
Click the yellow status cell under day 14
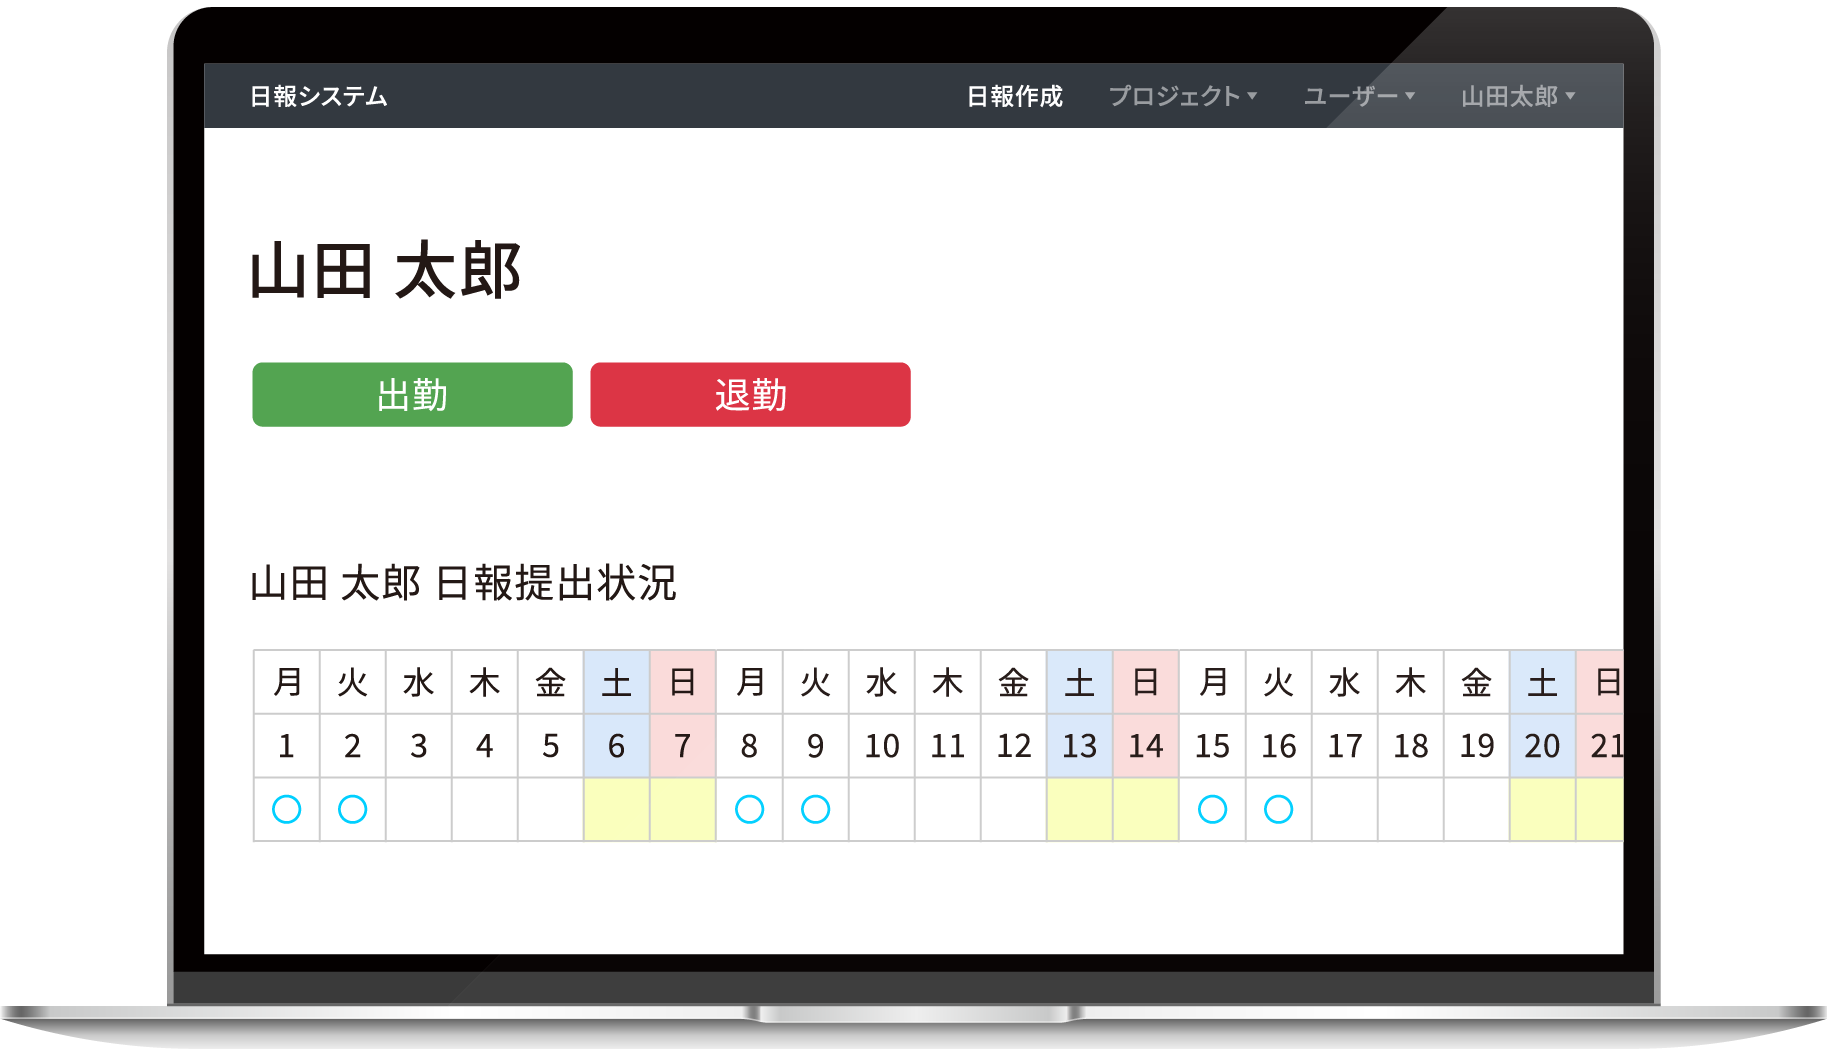[1146, 809]
